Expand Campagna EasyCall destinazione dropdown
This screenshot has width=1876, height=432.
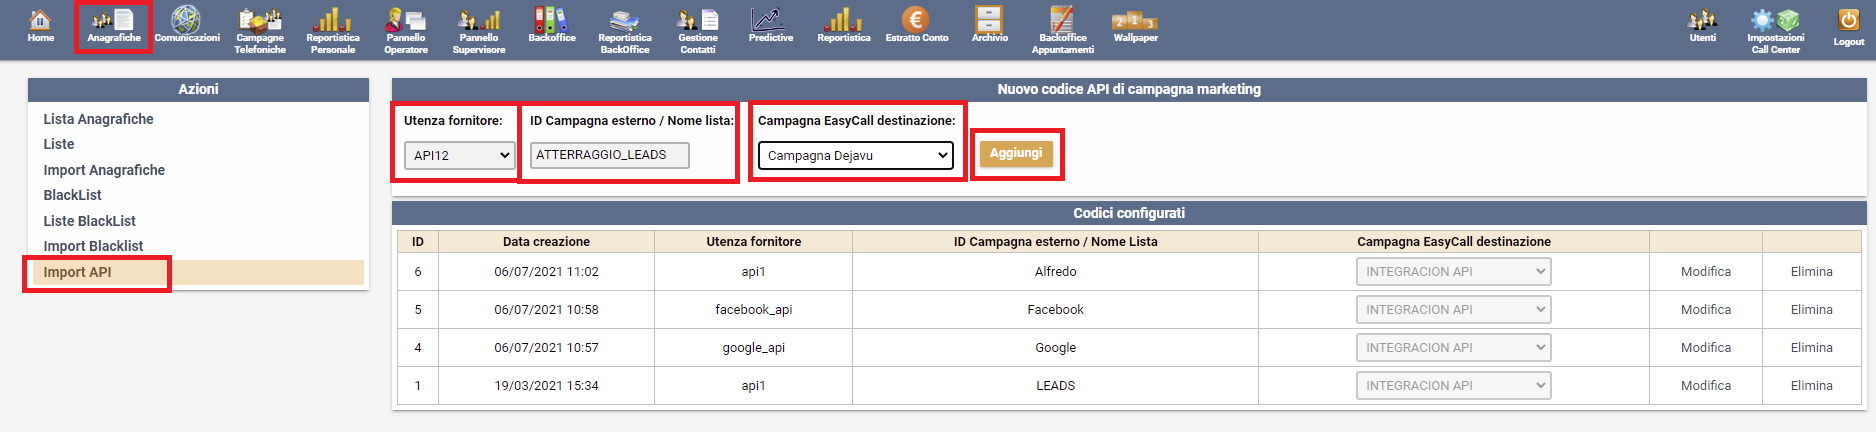[855, 155]
